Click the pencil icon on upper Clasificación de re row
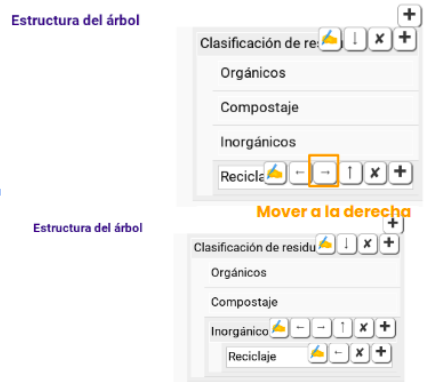The height and width of the screenshot is (382, 435). click(x=330, y=39)
